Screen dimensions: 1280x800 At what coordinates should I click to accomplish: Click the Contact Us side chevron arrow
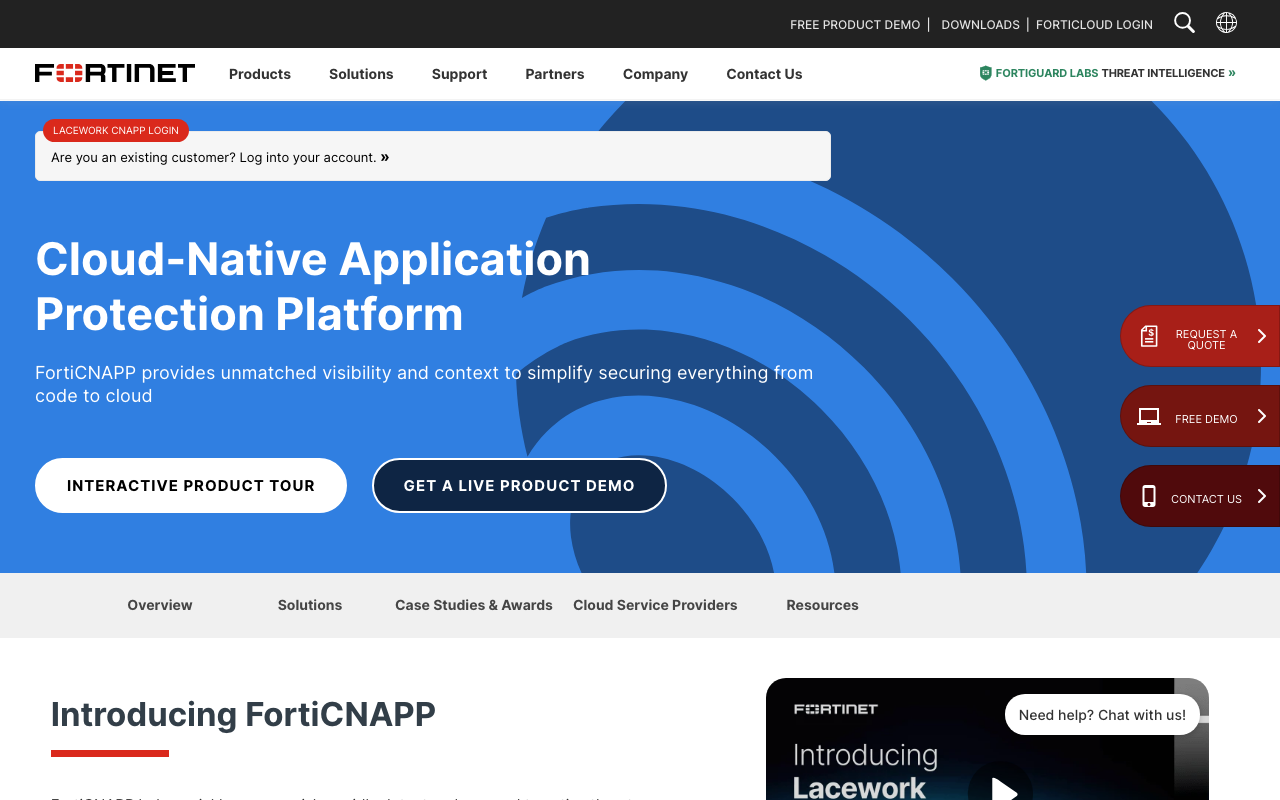click(1262, 496)
